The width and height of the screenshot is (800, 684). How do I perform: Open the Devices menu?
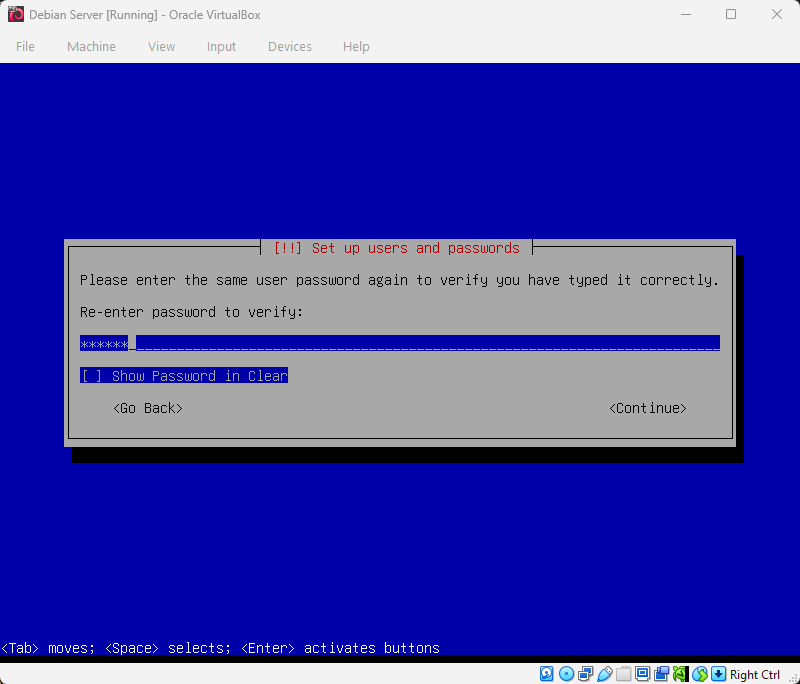point(290,46)
